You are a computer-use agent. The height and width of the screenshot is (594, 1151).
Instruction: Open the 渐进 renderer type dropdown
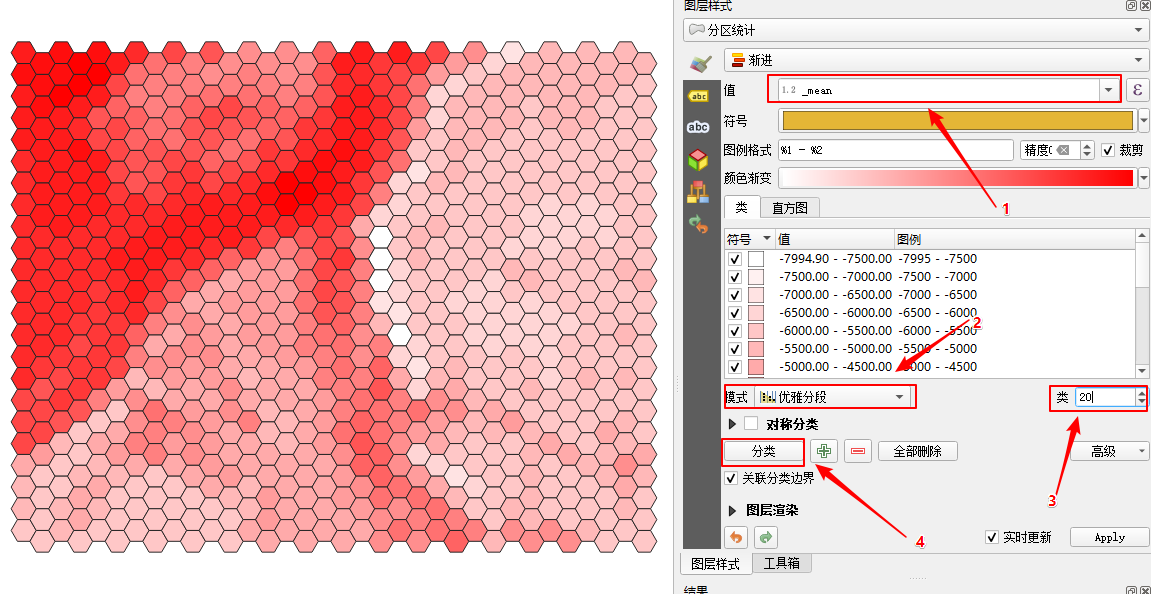click(x=936, y=60)
